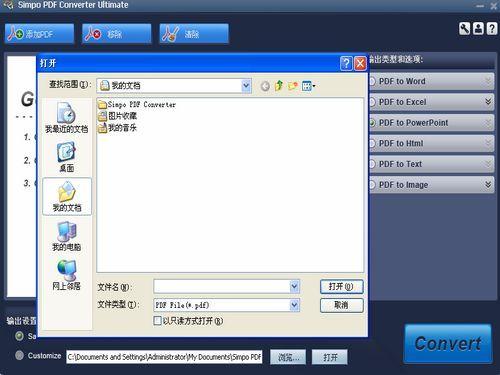Viewport: 500px width, 375px height.
Task: Expand the PDF to Word options chevron
Action: [x=488, y=81]
